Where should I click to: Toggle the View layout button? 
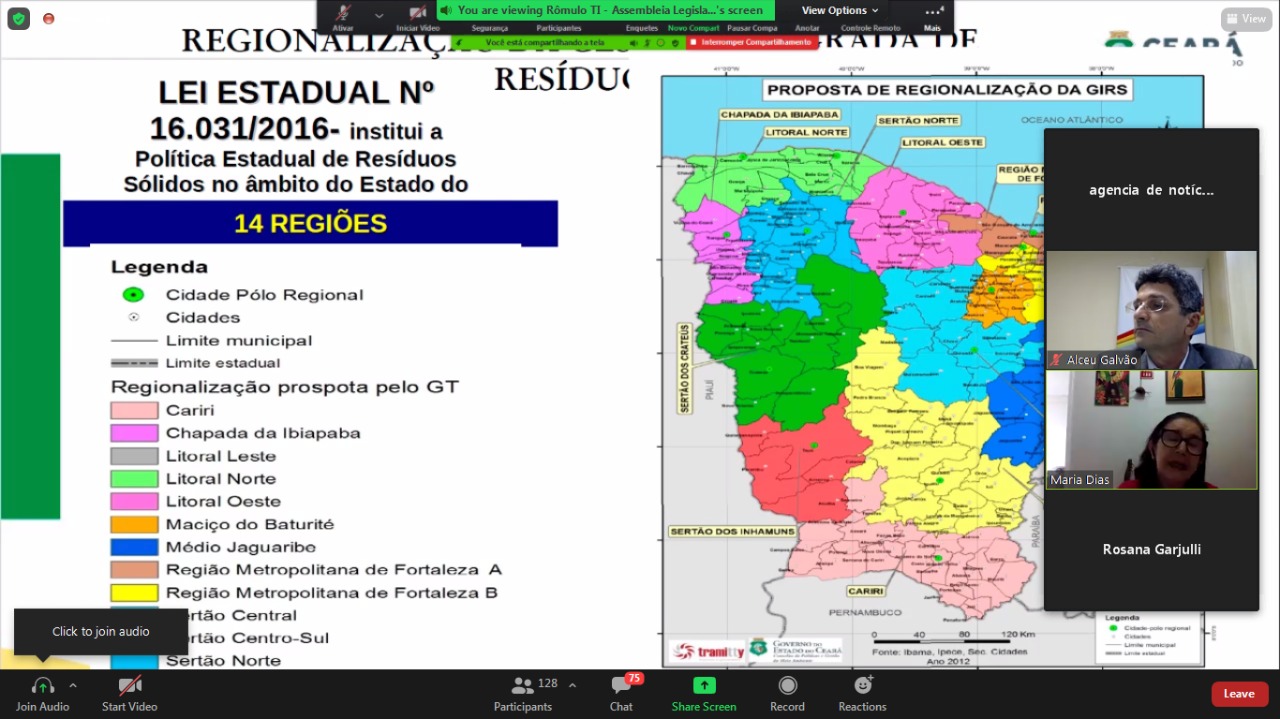[x=1246, y=19]
